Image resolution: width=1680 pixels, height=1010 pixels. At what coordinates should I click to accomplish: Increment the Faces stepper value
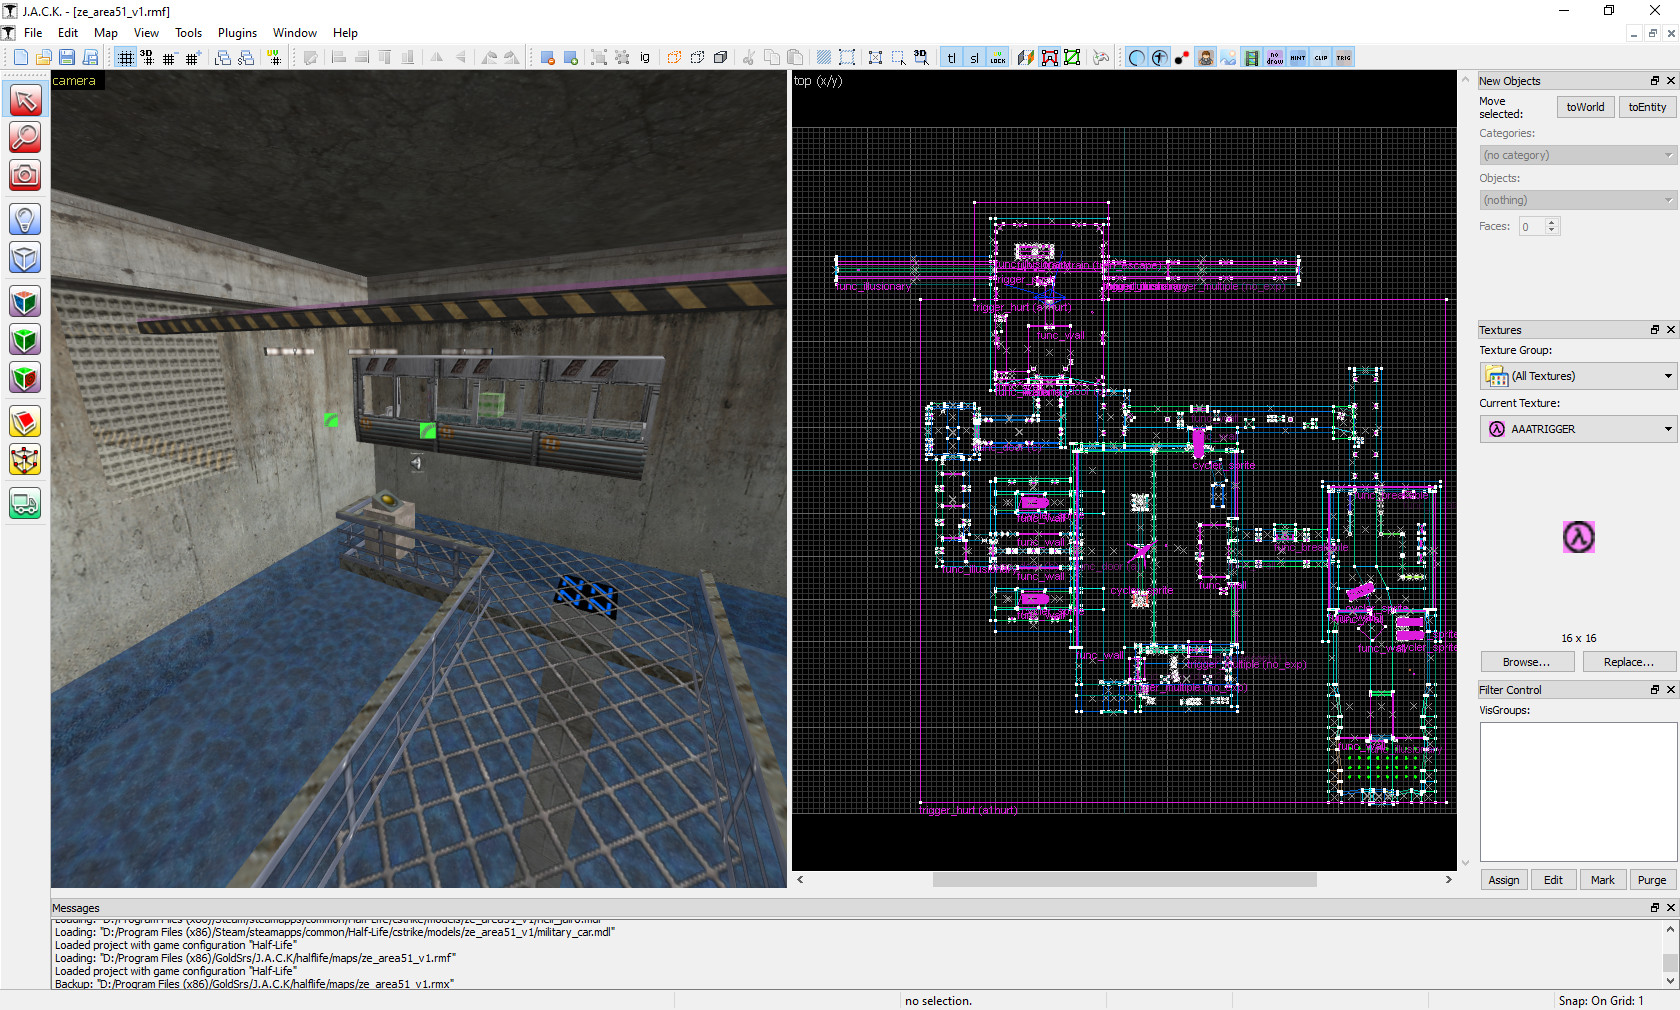[x=1552, y=222]
